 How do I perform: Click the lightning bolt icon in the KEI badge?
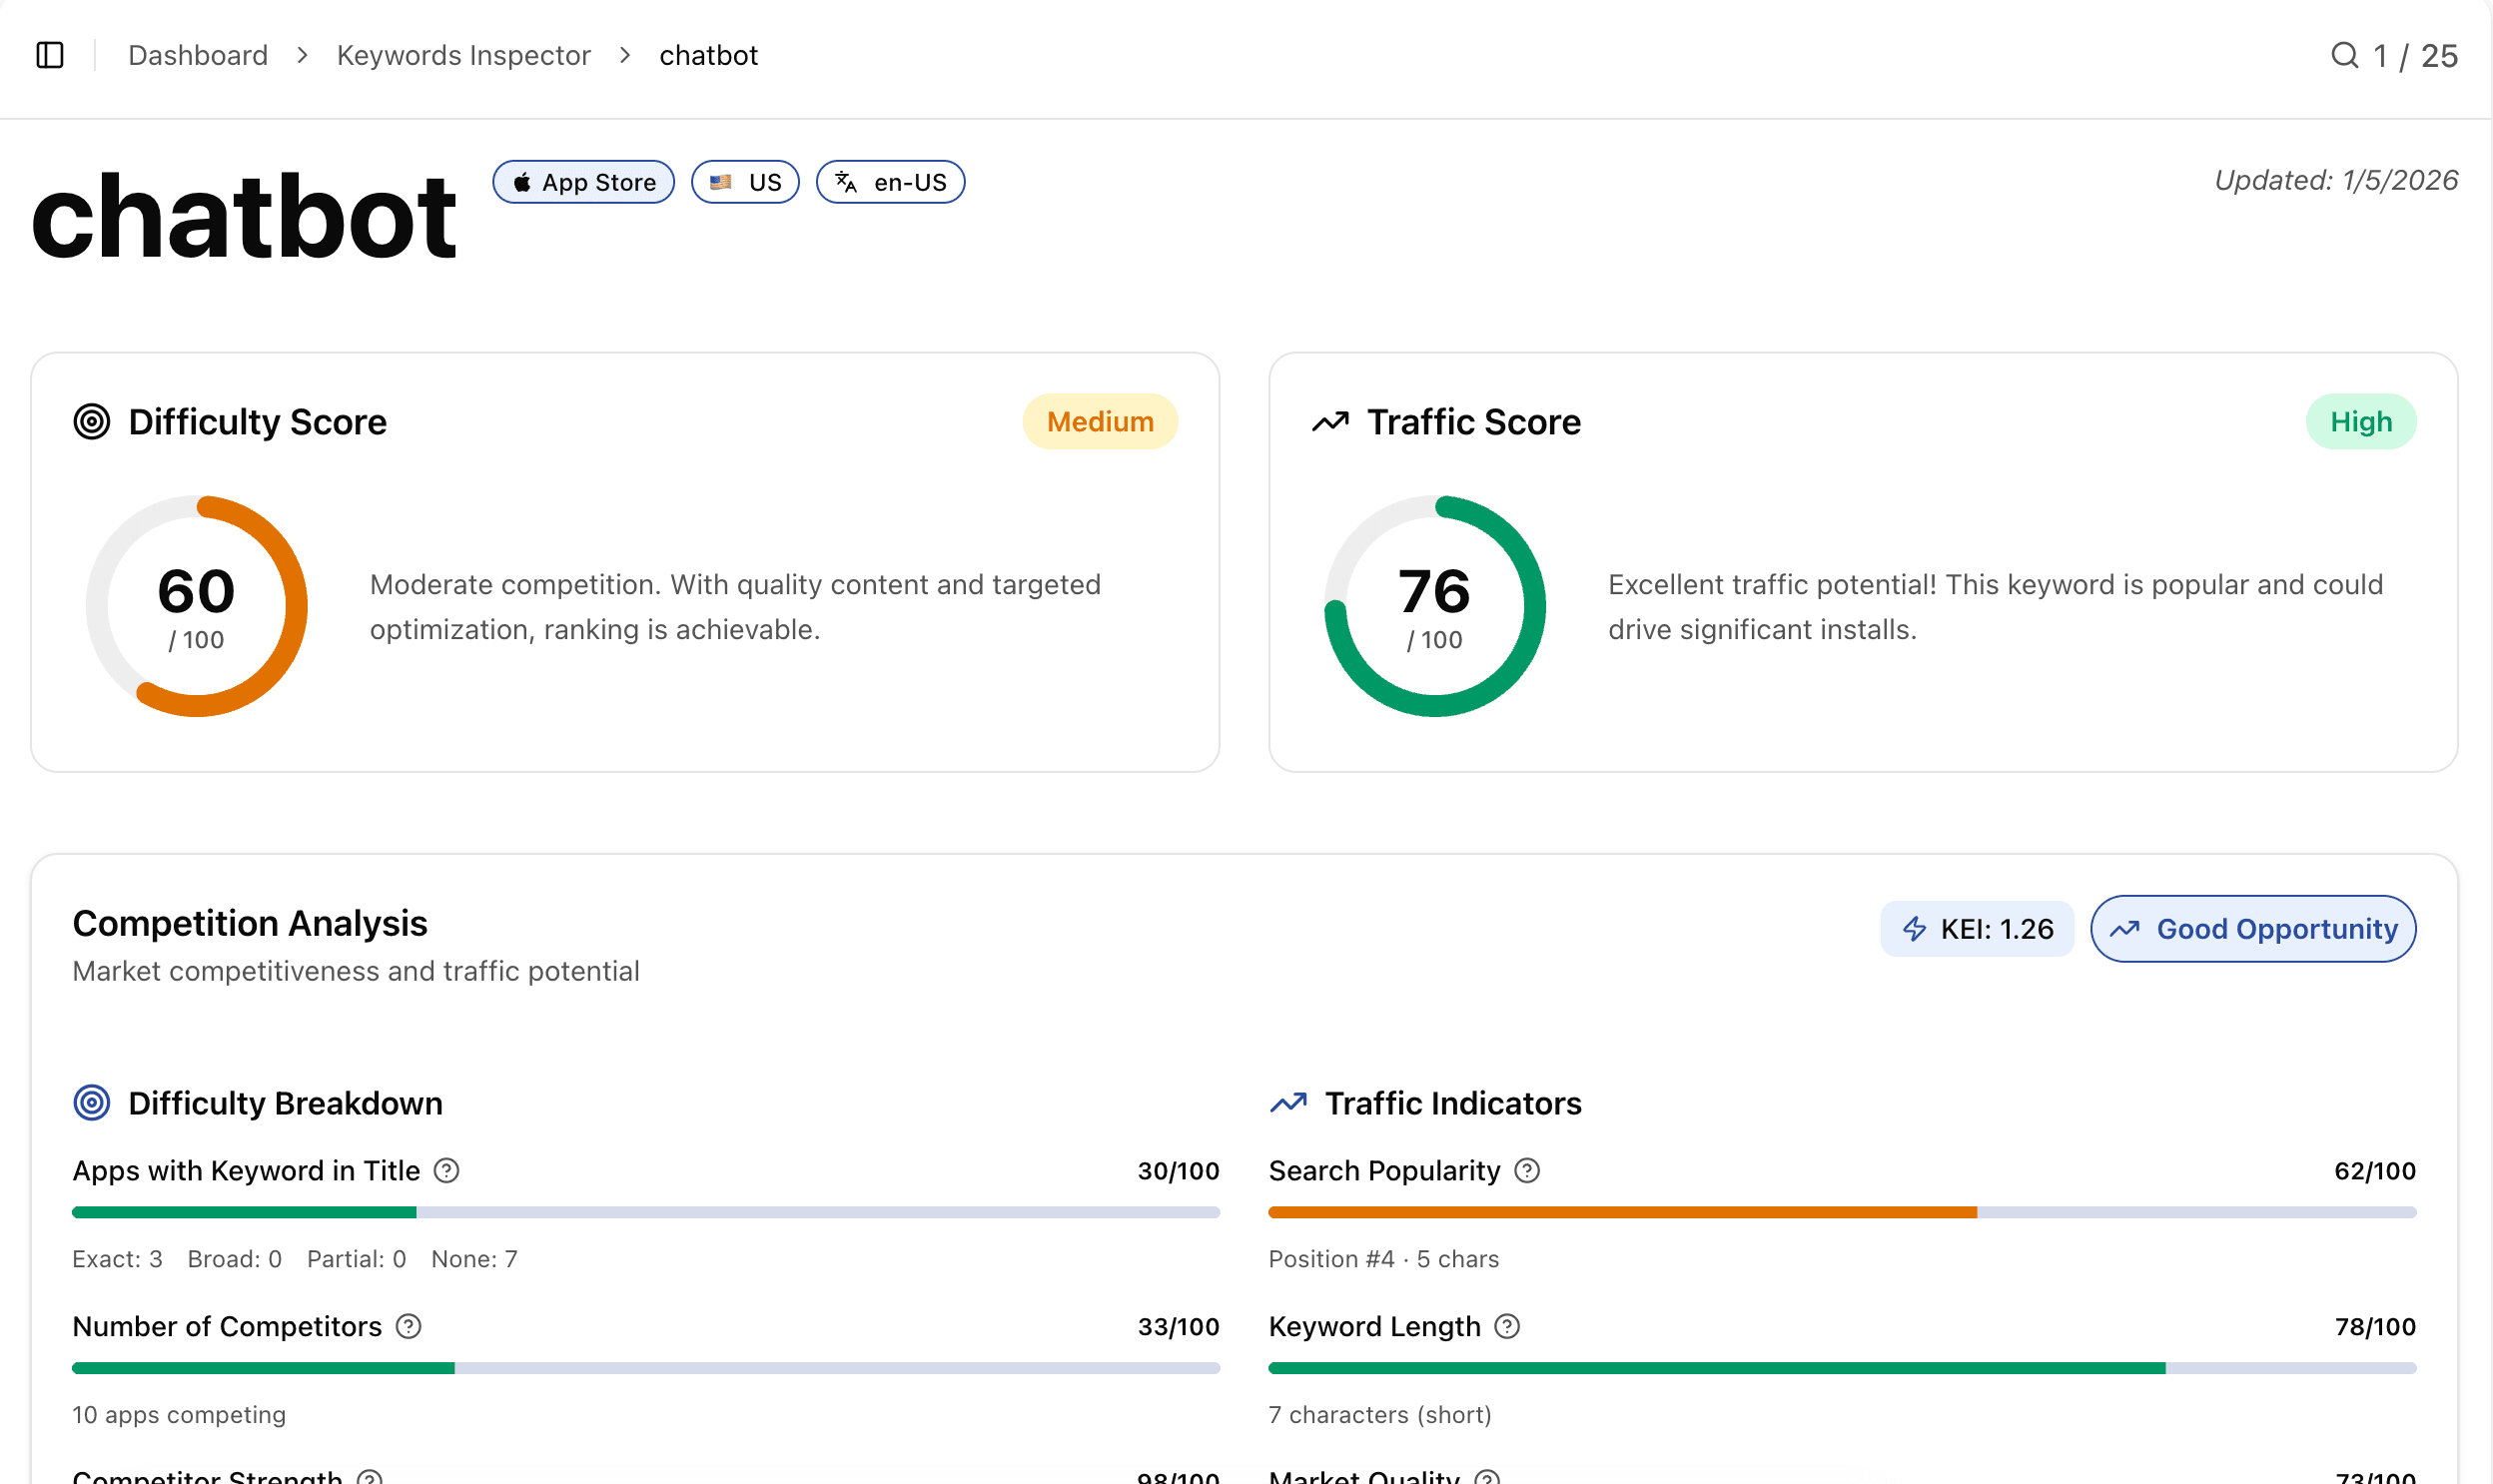pos(1913,929)
